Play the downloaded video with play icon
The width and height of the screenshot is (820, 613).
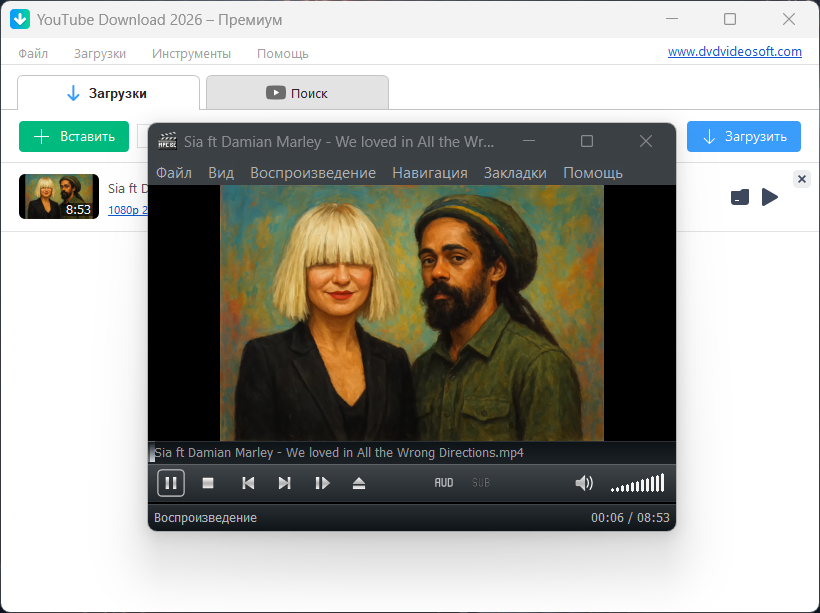point(770,197)
